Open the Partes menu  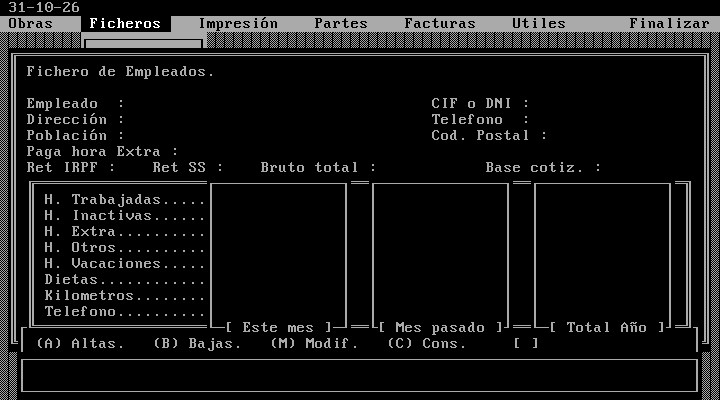click(x=341, y=23)
